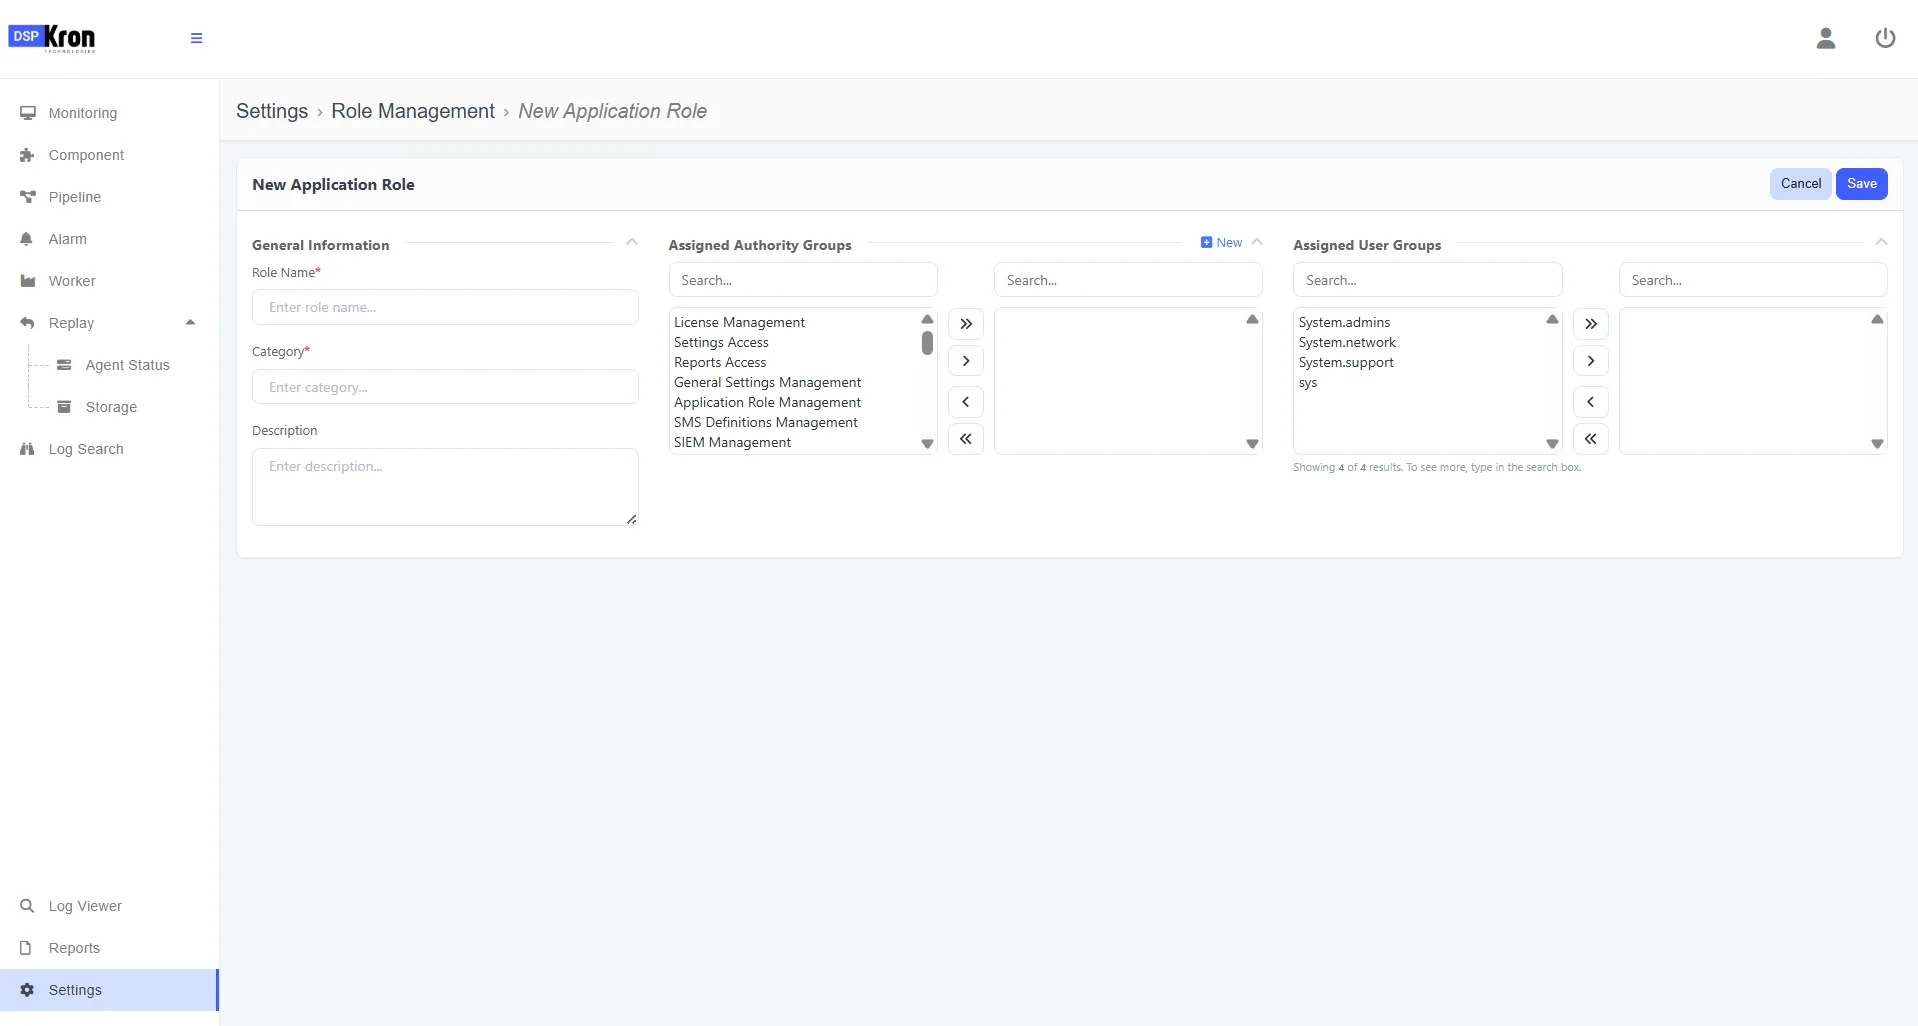Focus the Category input field
Screen dimensions: 1918x1026
445,387
